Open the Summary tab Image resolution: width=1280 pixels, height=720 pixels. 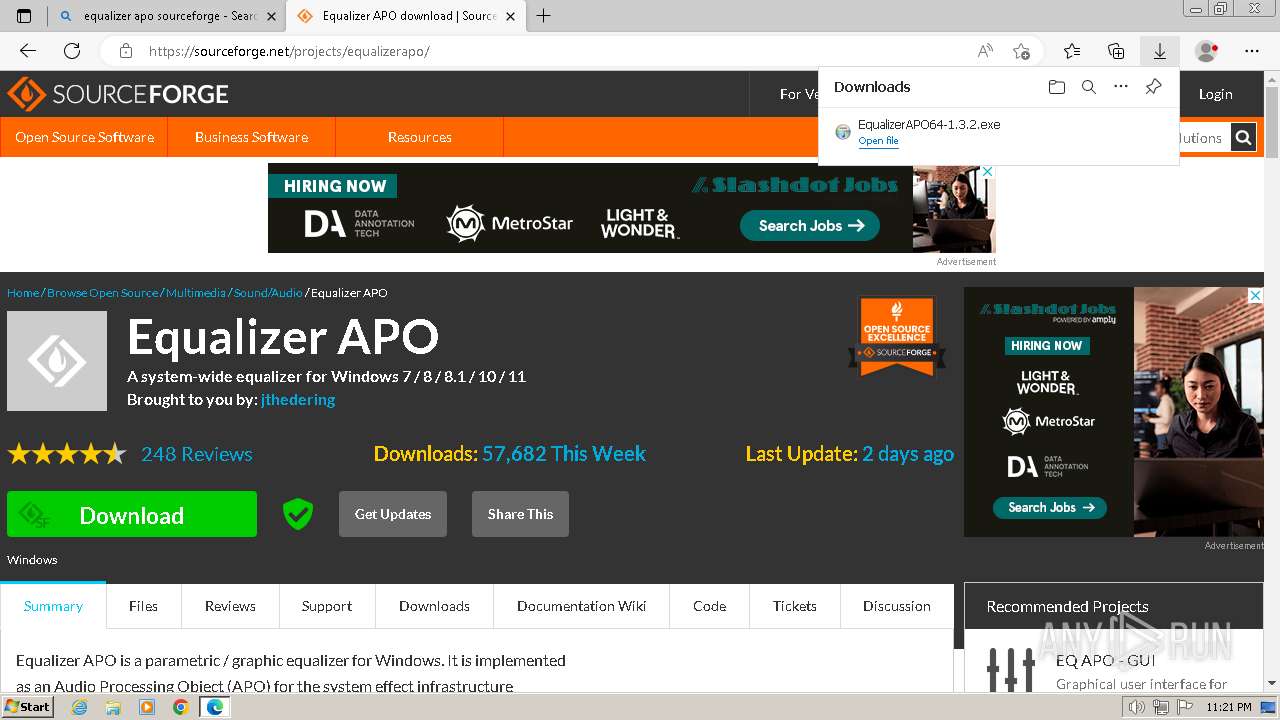[53, 606]
